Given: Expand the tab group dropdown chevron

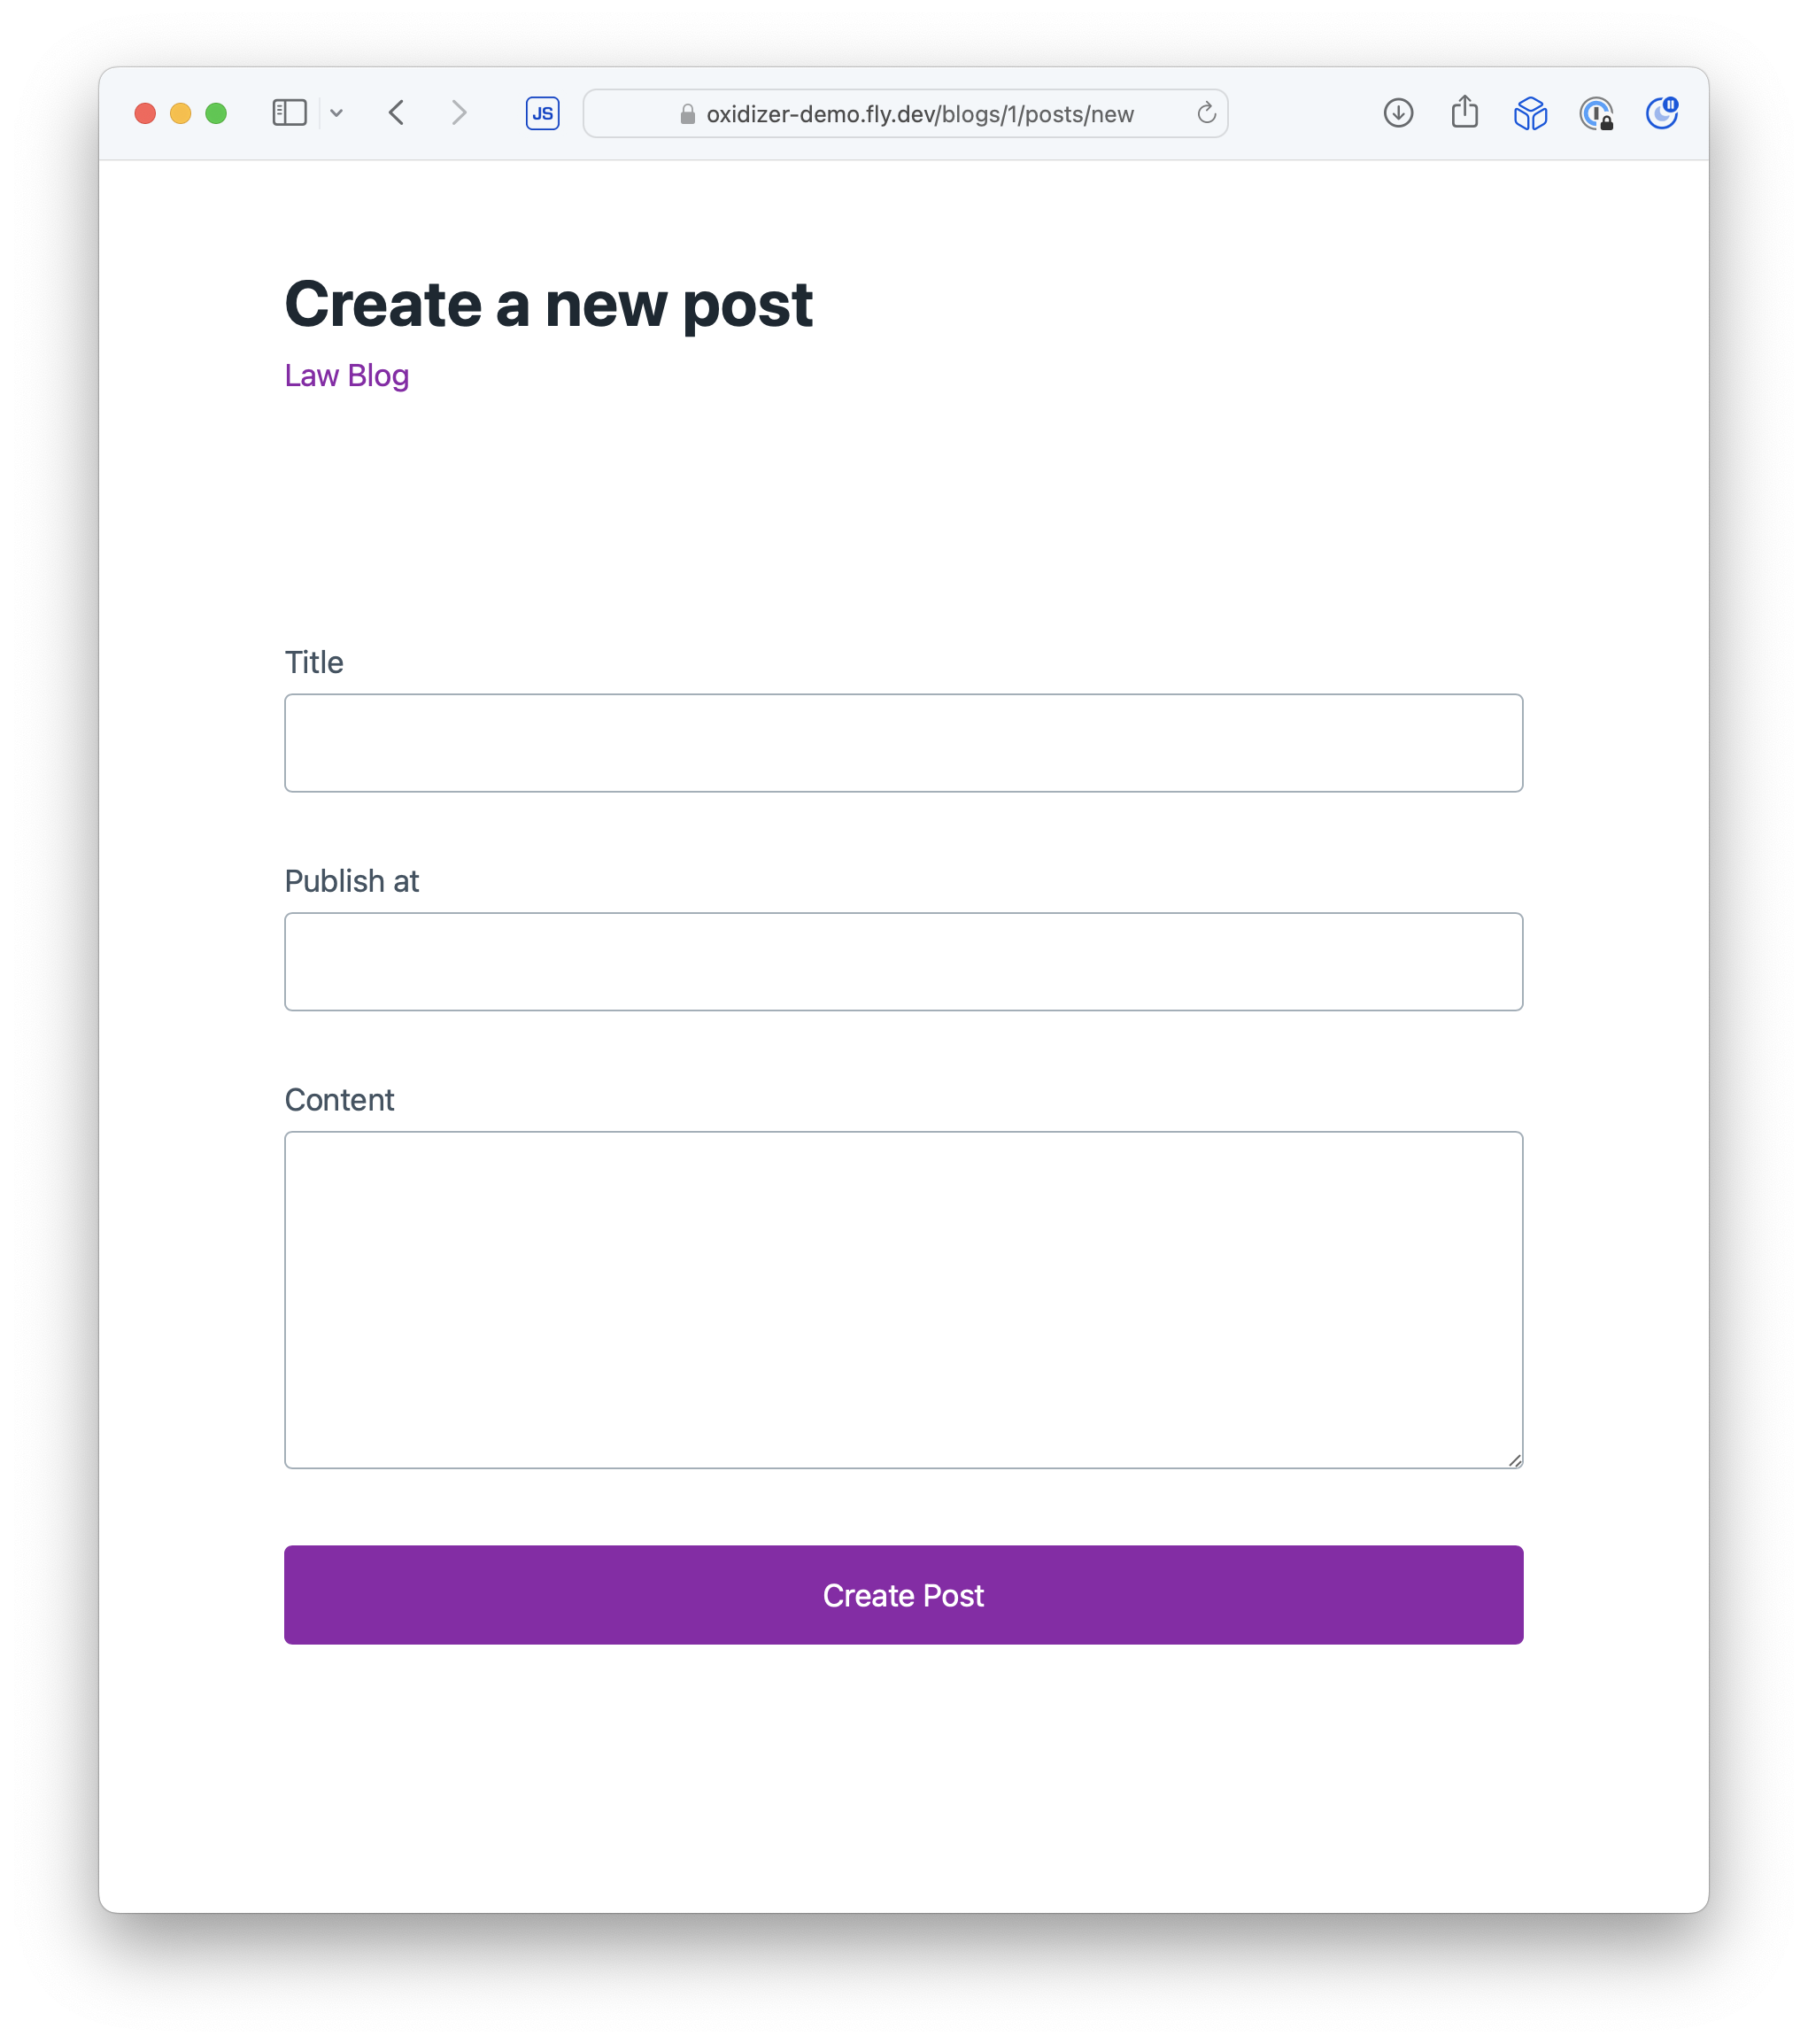Looking at the screenshot, I should [337, 114].
